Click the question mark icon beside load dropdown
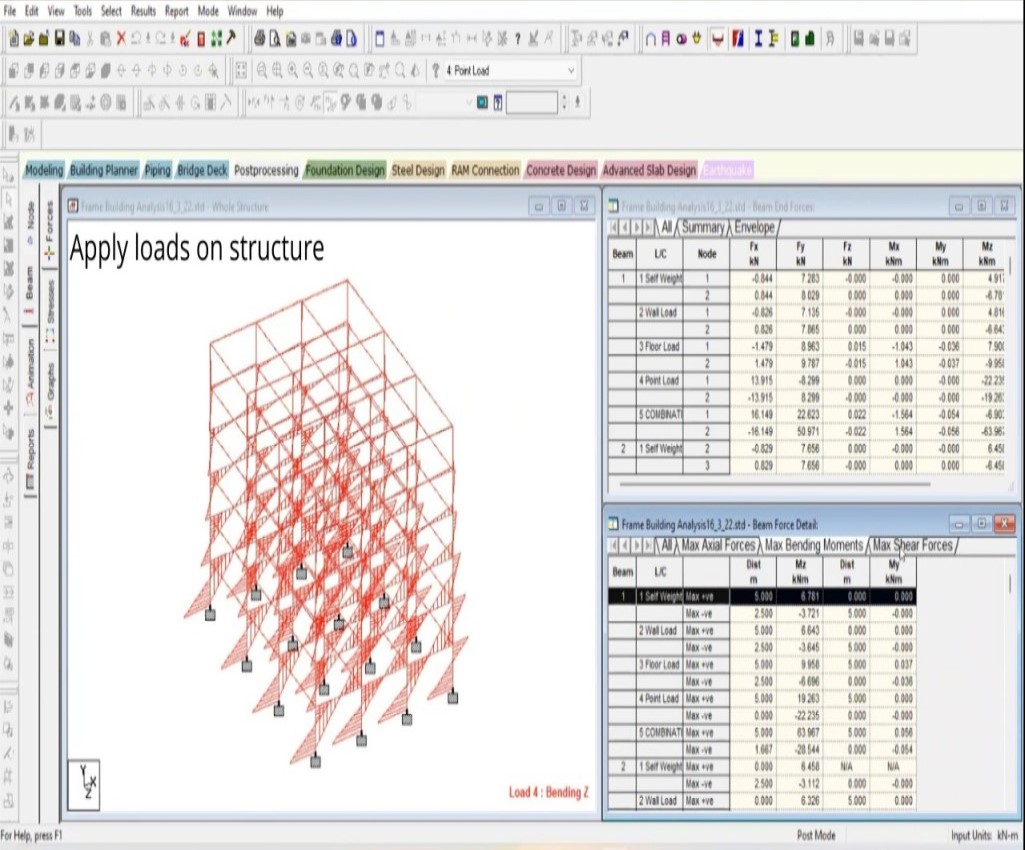 436,71
